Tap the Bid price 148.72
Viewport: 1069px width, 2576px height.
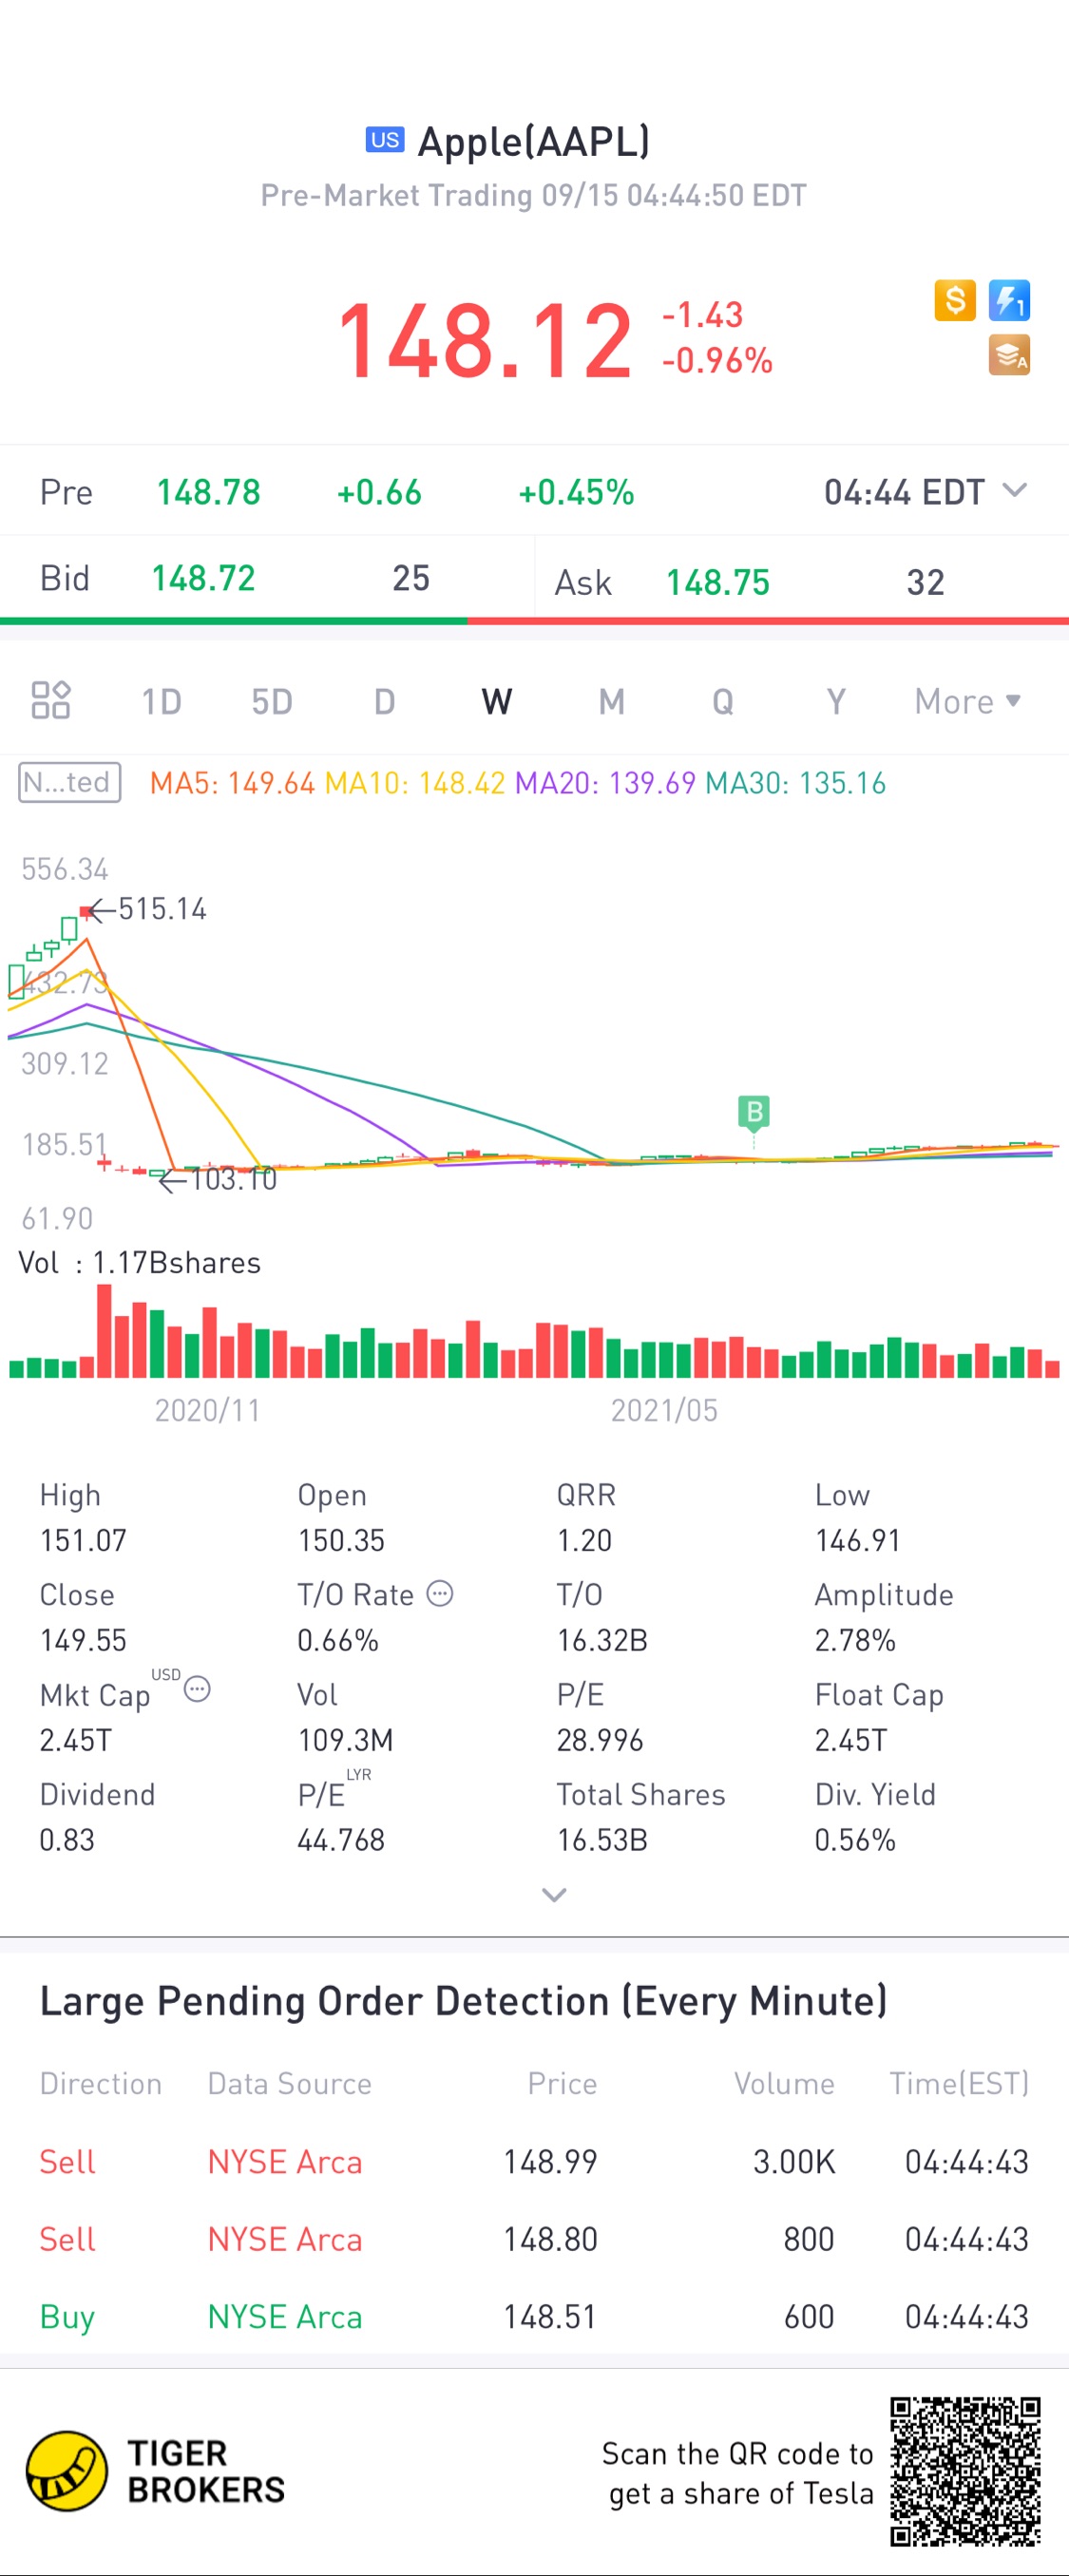pos(203,578)
